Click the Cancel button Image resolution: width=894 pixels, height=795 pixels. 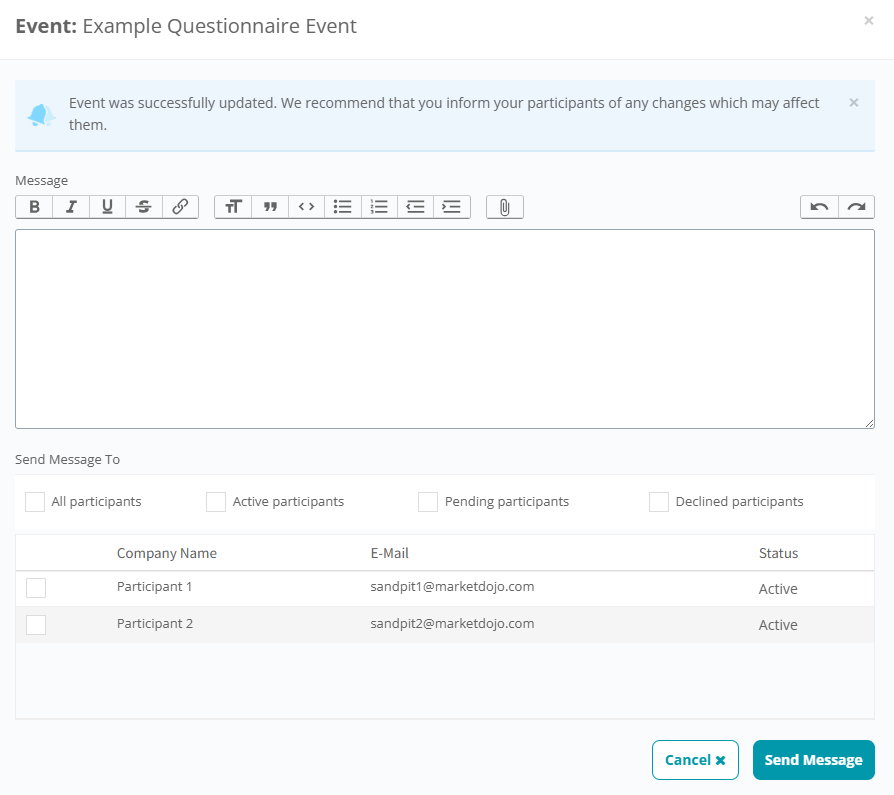(695, 760)
